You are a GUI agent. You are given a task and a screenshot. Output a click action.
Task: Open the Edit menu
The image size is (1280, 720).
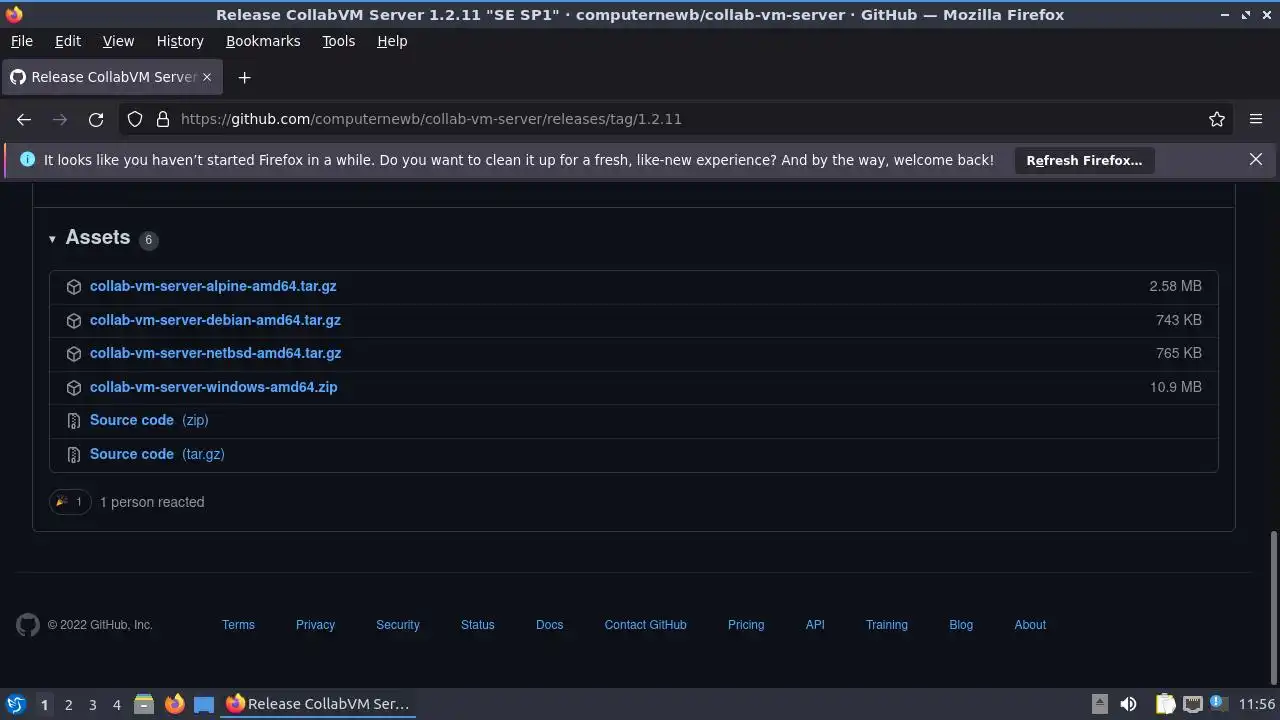pos(68,41)
